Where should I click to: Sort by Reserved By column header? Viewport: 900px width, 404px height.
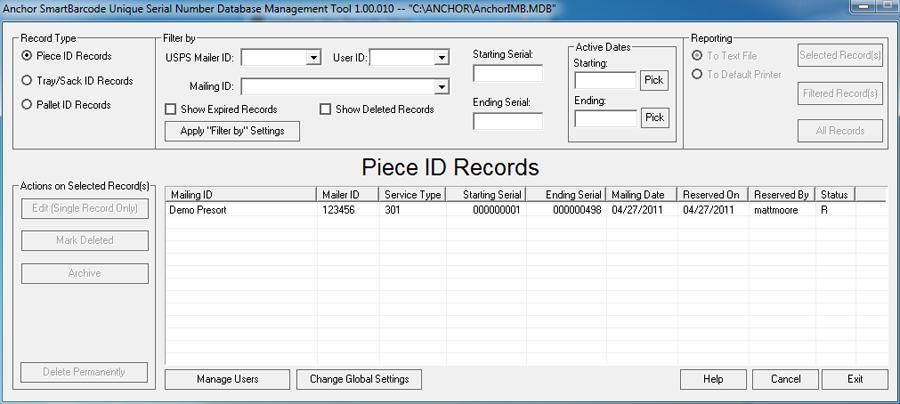click(x=782, y=195)
